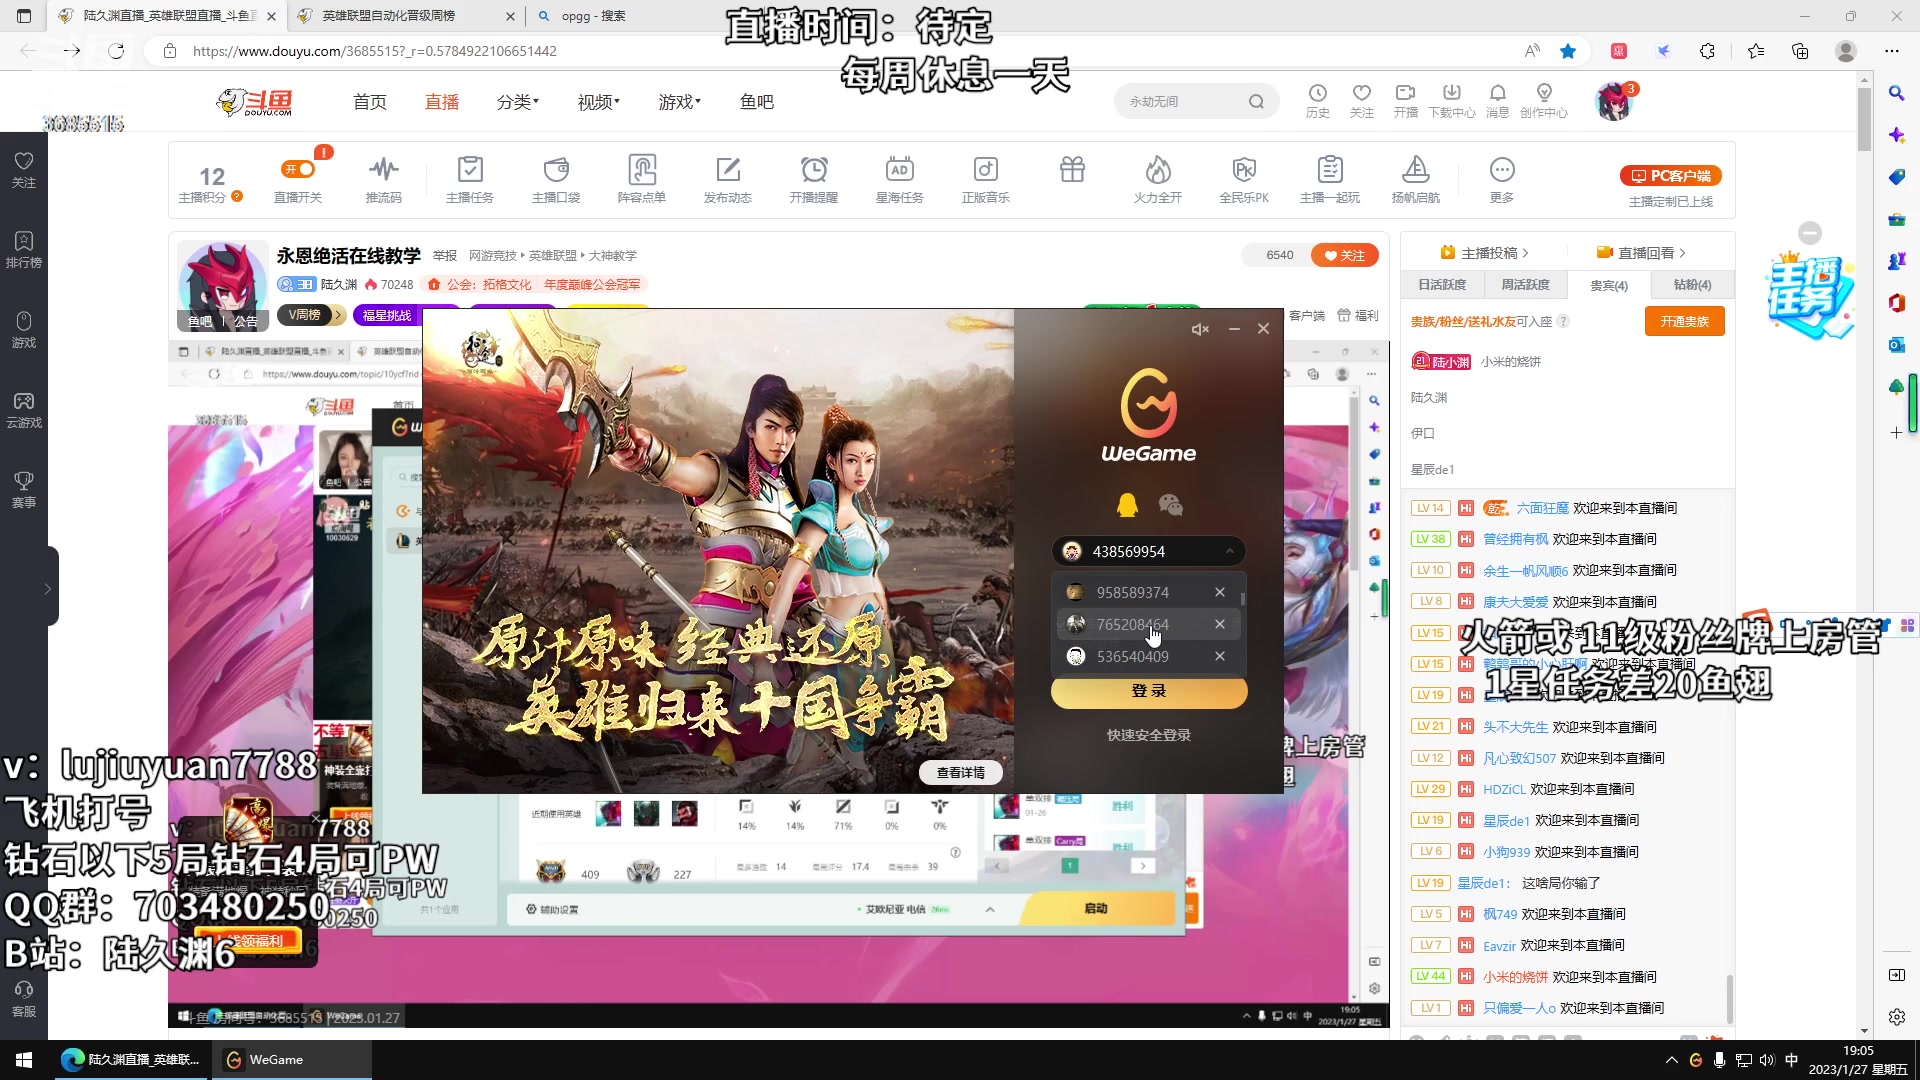1920x1080 pixels.
Task: Open 下载中心 download center
Action: pos(1452,100)
